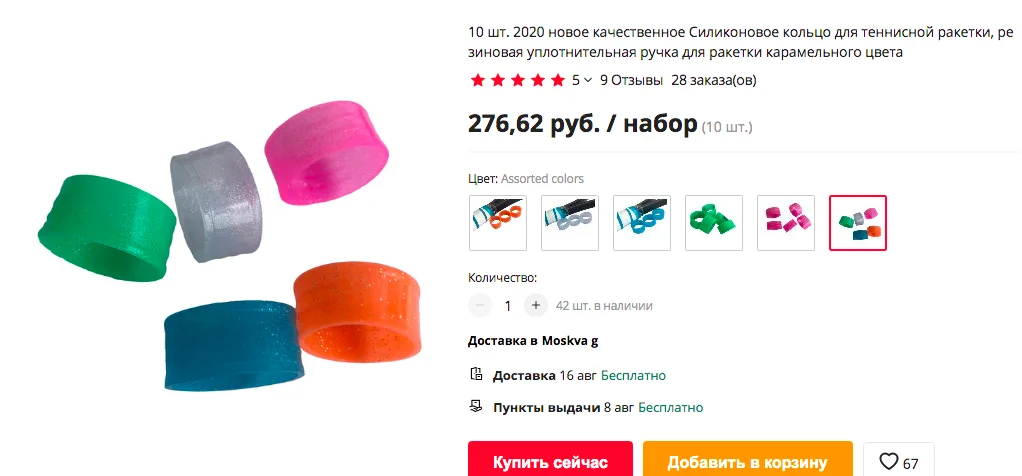Click Добавить в корзину button
Screen dimensions: 1022x476
pyautogui.click(x=748, y=462)
